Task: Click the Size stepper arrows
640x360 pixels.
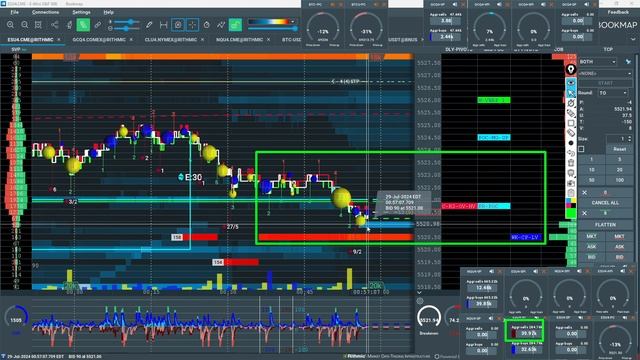Action: tap(629, 139)
